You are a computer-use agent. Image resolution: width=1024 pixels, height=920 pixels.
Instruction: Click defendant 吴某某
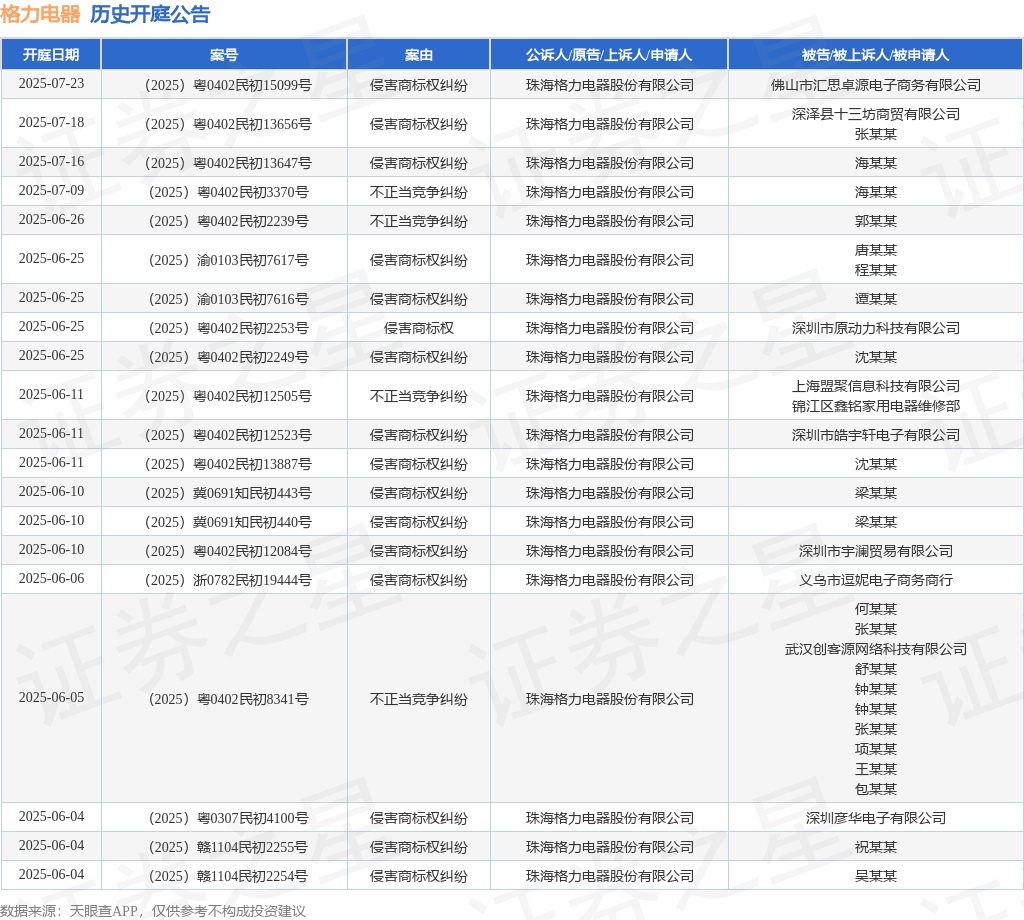click(876, 876)
